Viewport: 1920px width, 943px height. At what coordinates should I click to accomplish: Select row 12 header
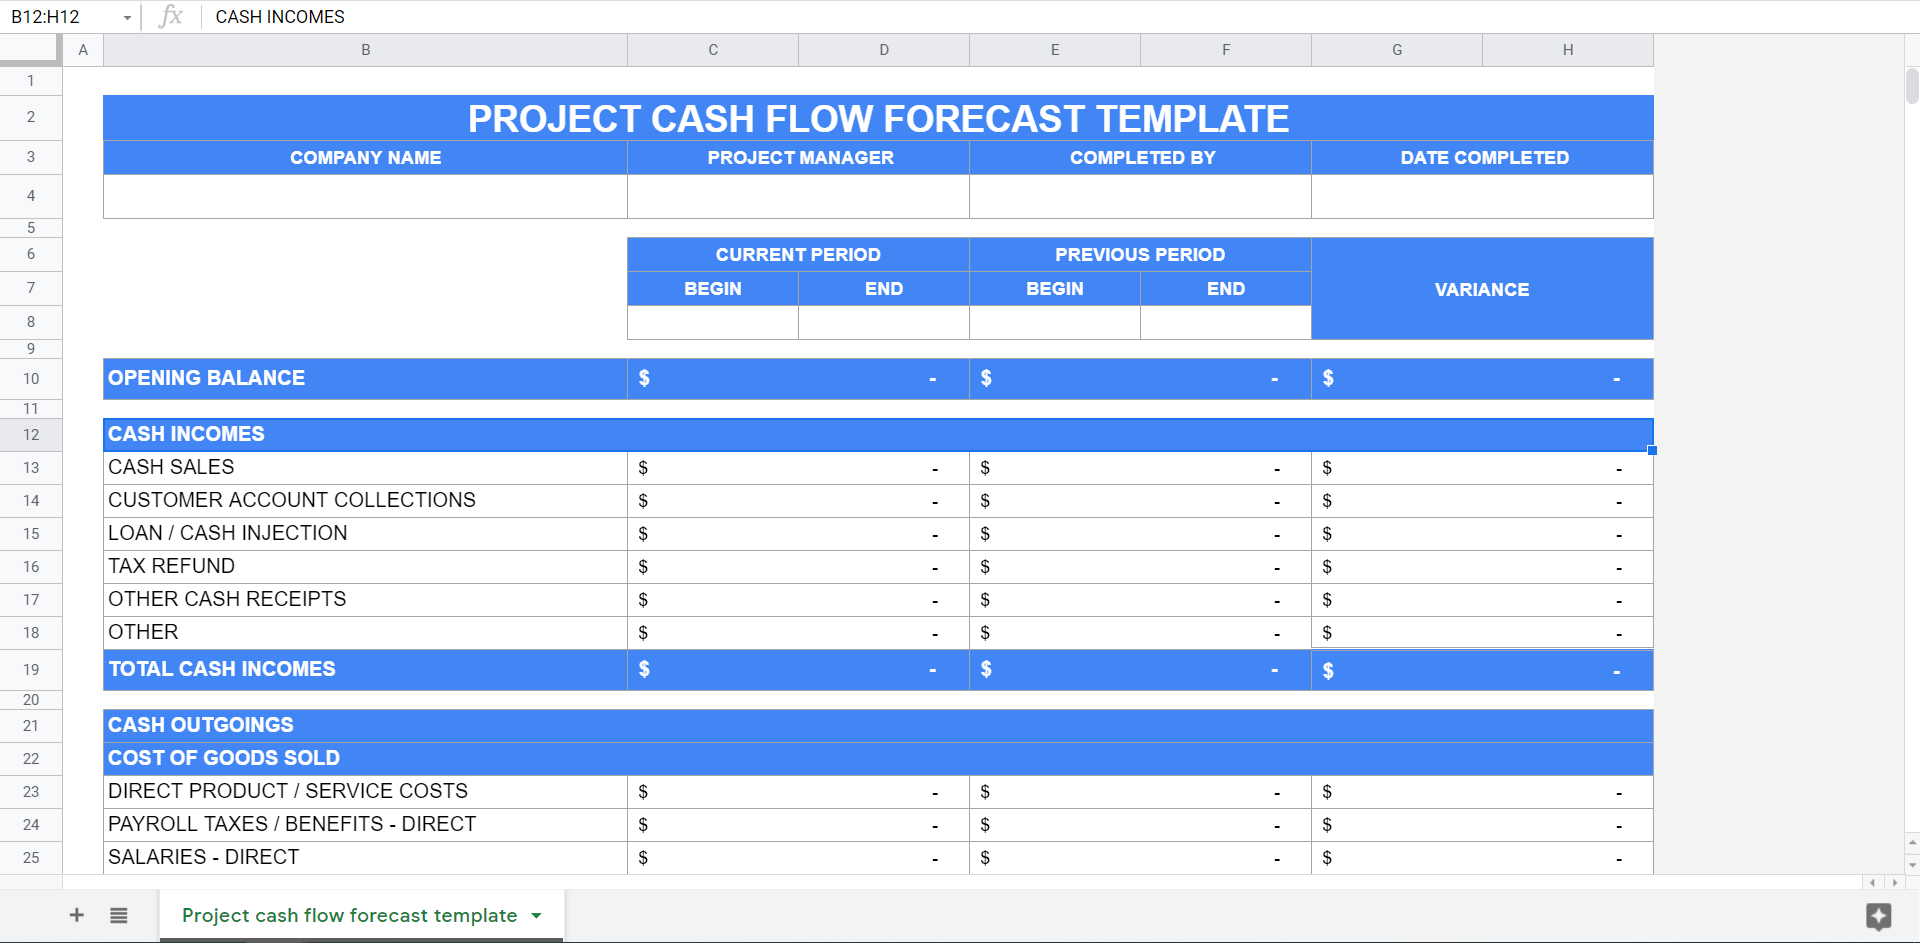tap(31, 435)
